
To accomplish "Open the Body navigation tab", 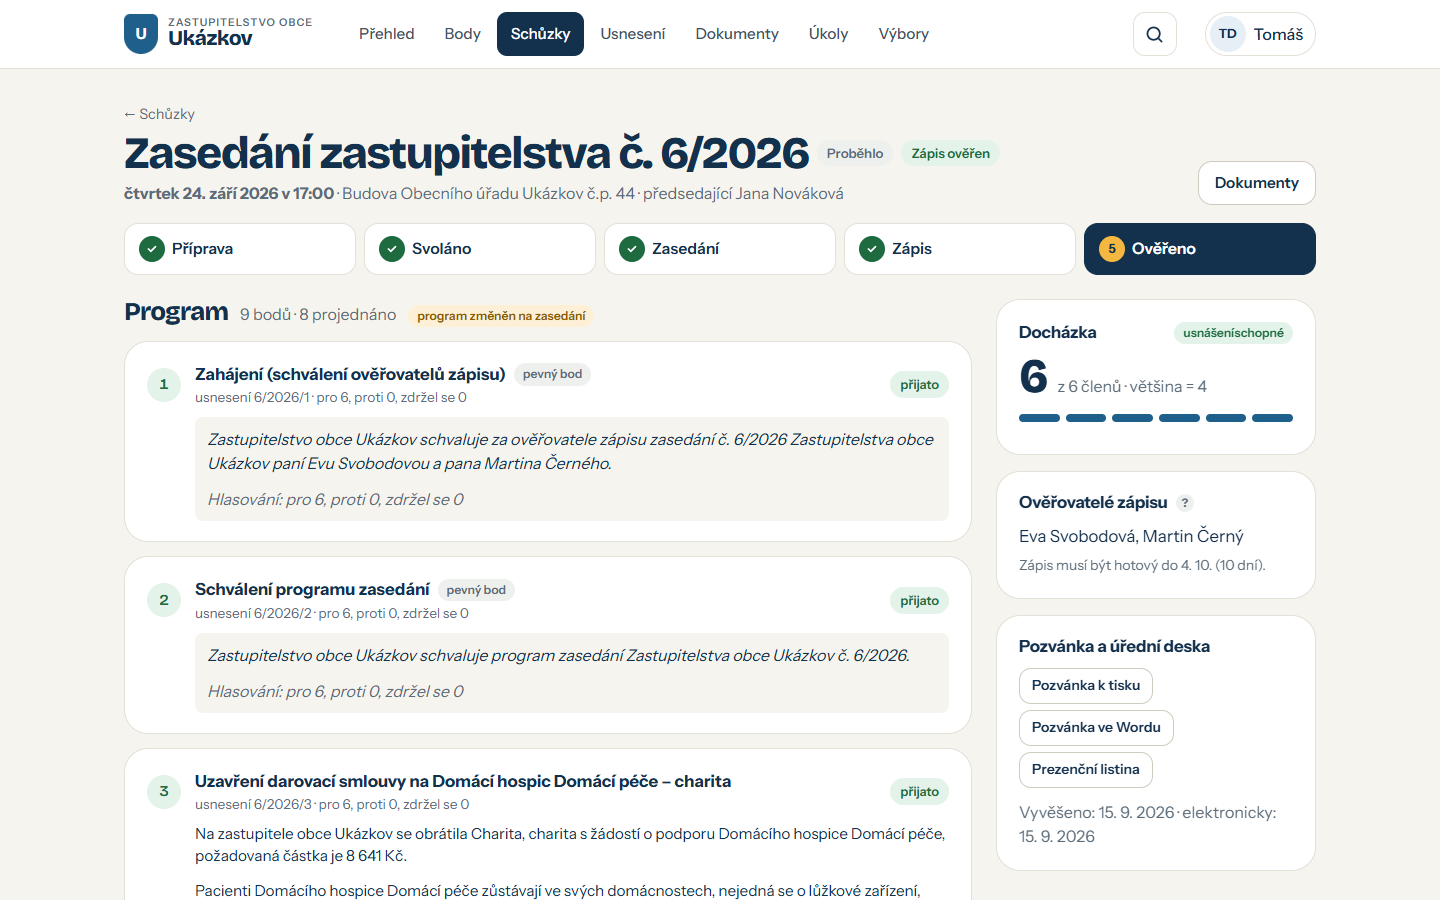I will (463, 34).
